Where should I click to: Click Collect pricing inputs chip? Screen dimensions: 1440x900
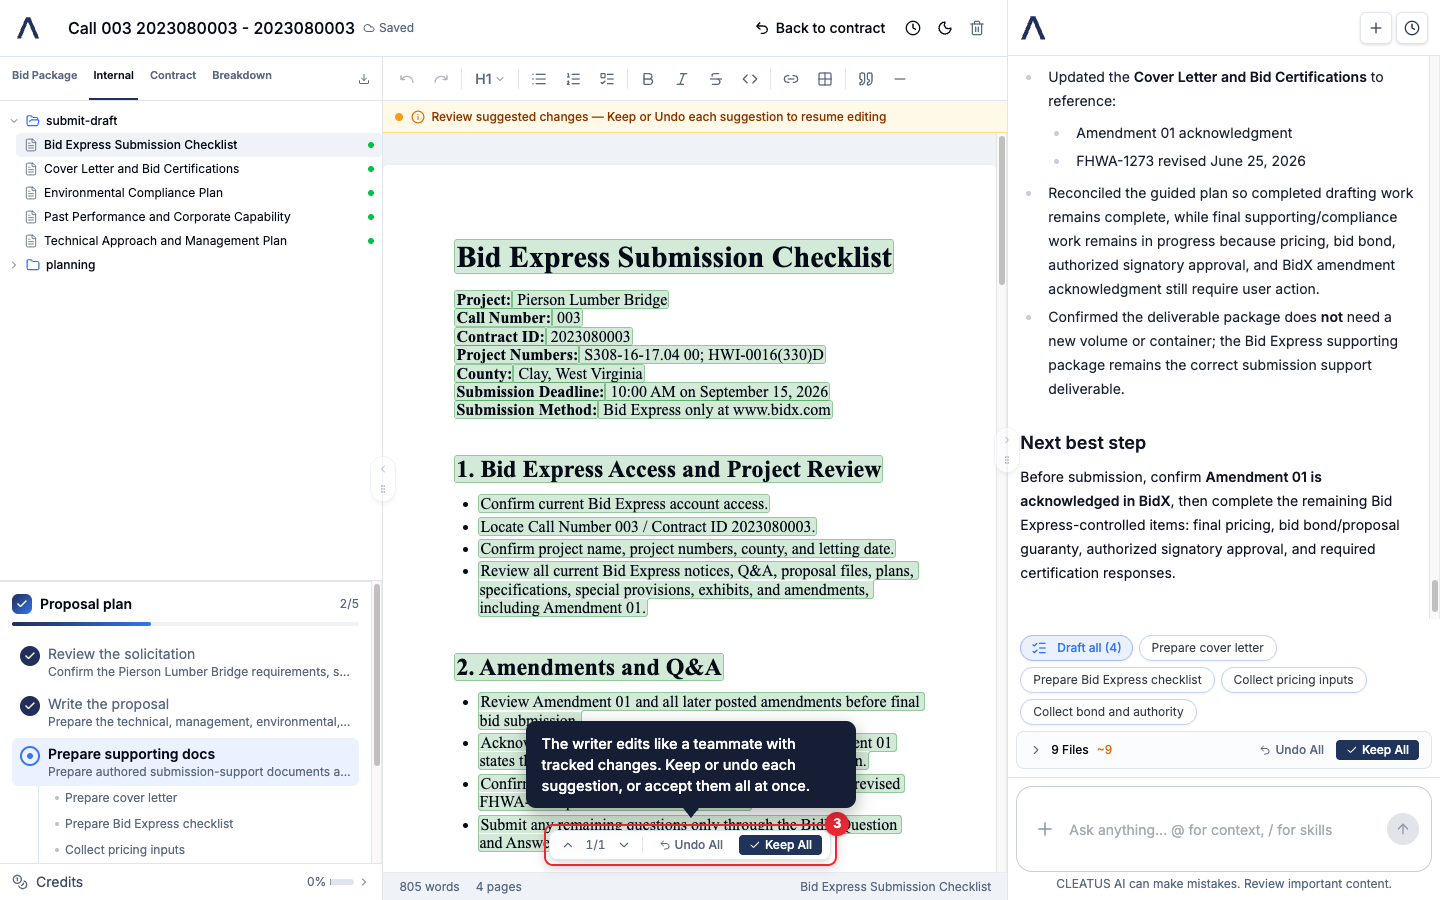click(1293, 680)
